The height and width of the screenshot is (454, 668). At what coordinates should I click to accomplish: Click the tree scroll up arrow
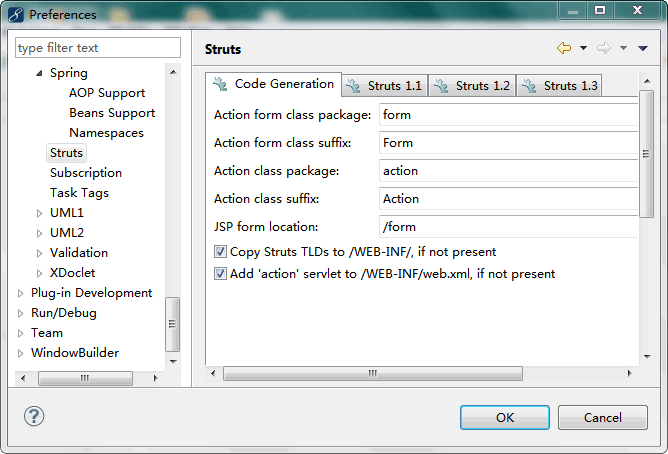coord(173,72)
